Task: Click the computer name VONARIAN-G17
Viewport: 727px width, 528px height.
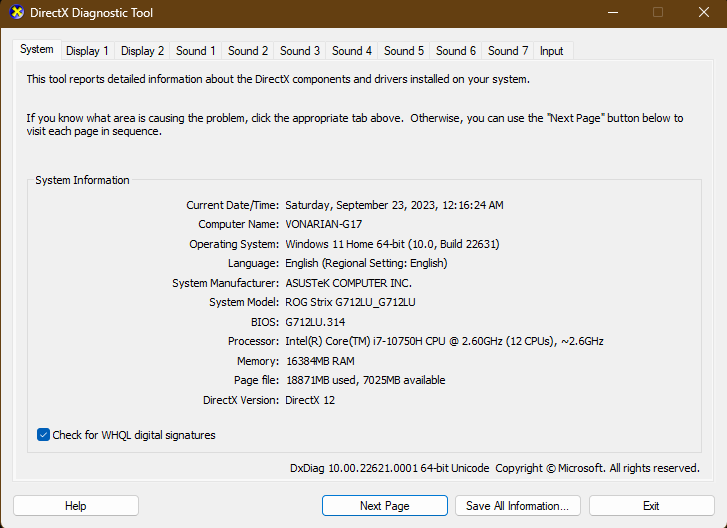Action: pyautogui.click(x=324, y=224)
